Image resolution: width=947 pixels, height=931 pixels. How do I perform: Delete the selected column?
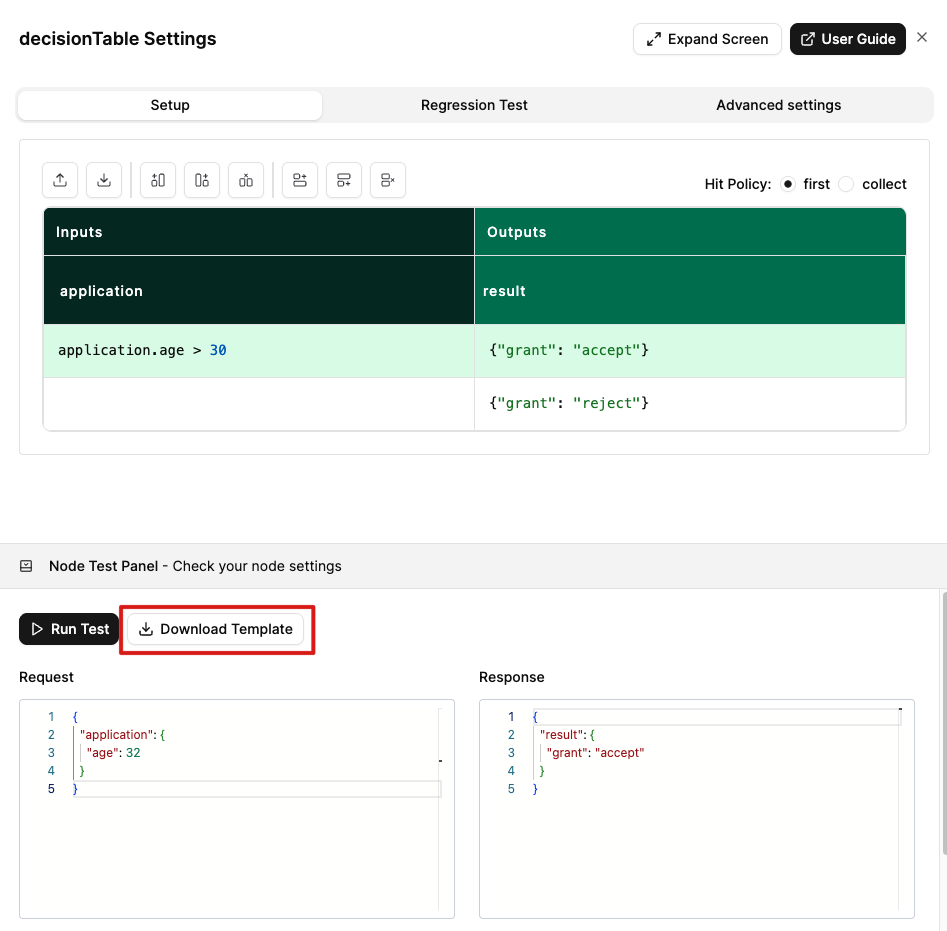pyautogui.click(x=246, y=180)
